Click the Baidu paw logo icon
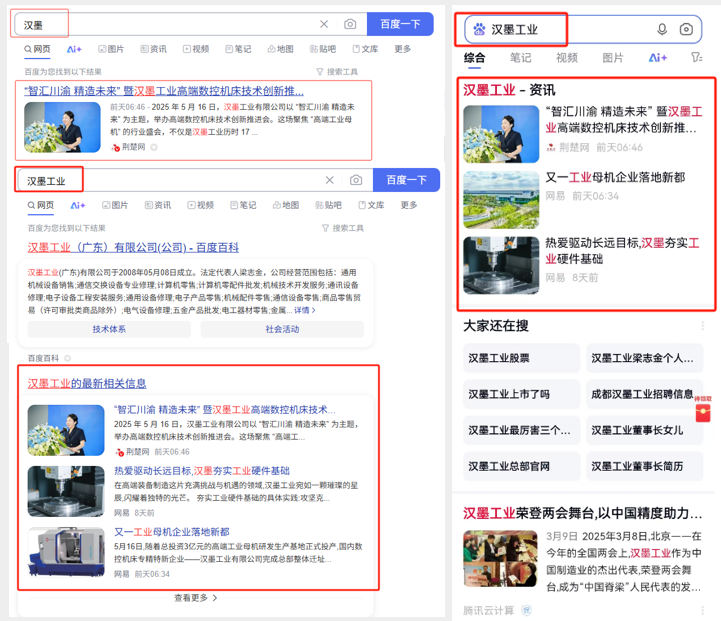The height and width of the screenshot is (621, 721). click(479, 30)
